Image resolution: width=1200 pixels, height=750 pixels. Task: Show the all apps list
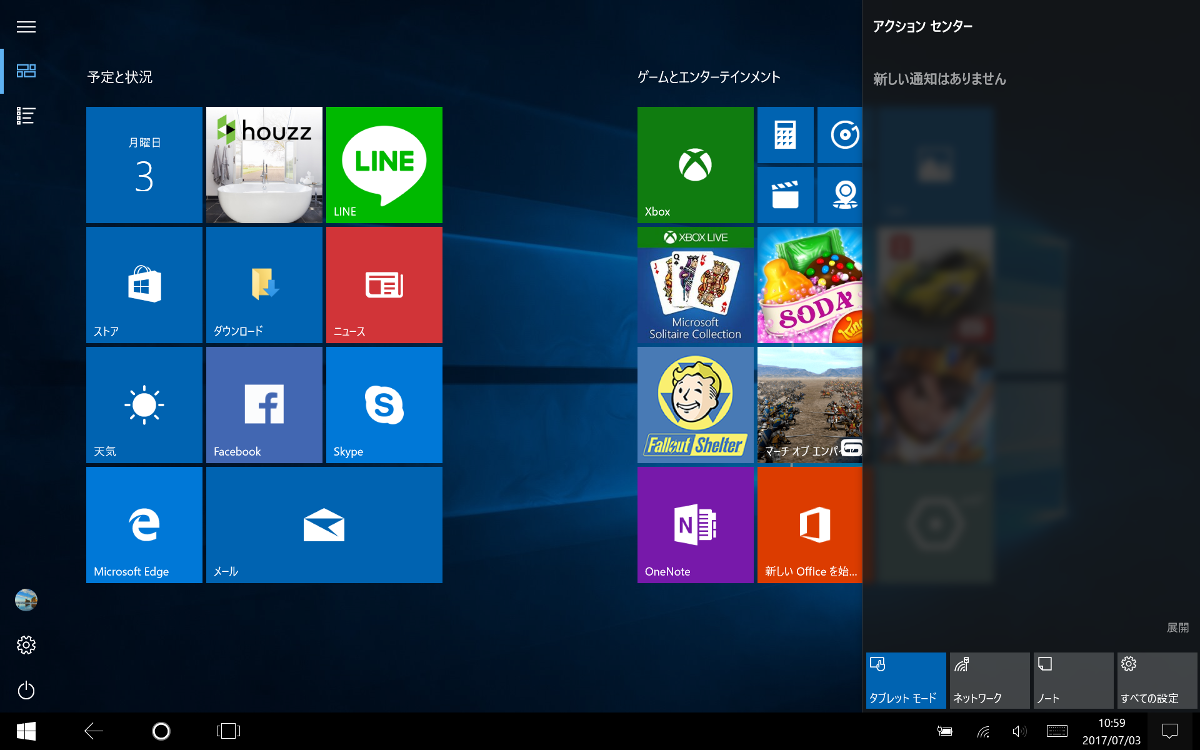click(x=26, y=116)
